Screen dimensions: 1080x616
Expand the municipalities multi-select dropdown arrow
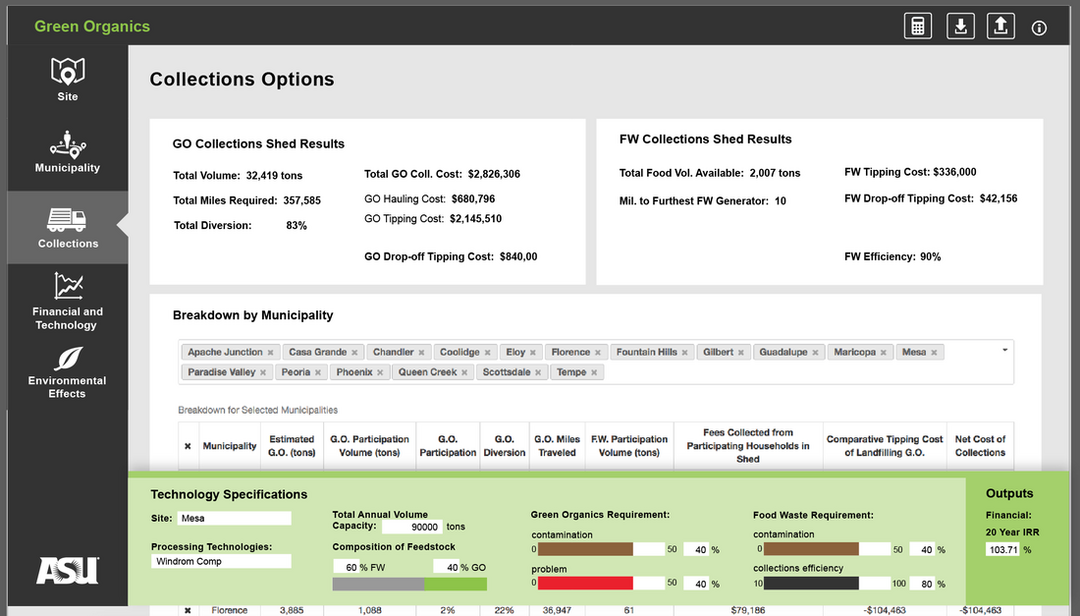tap(1004, 350)
